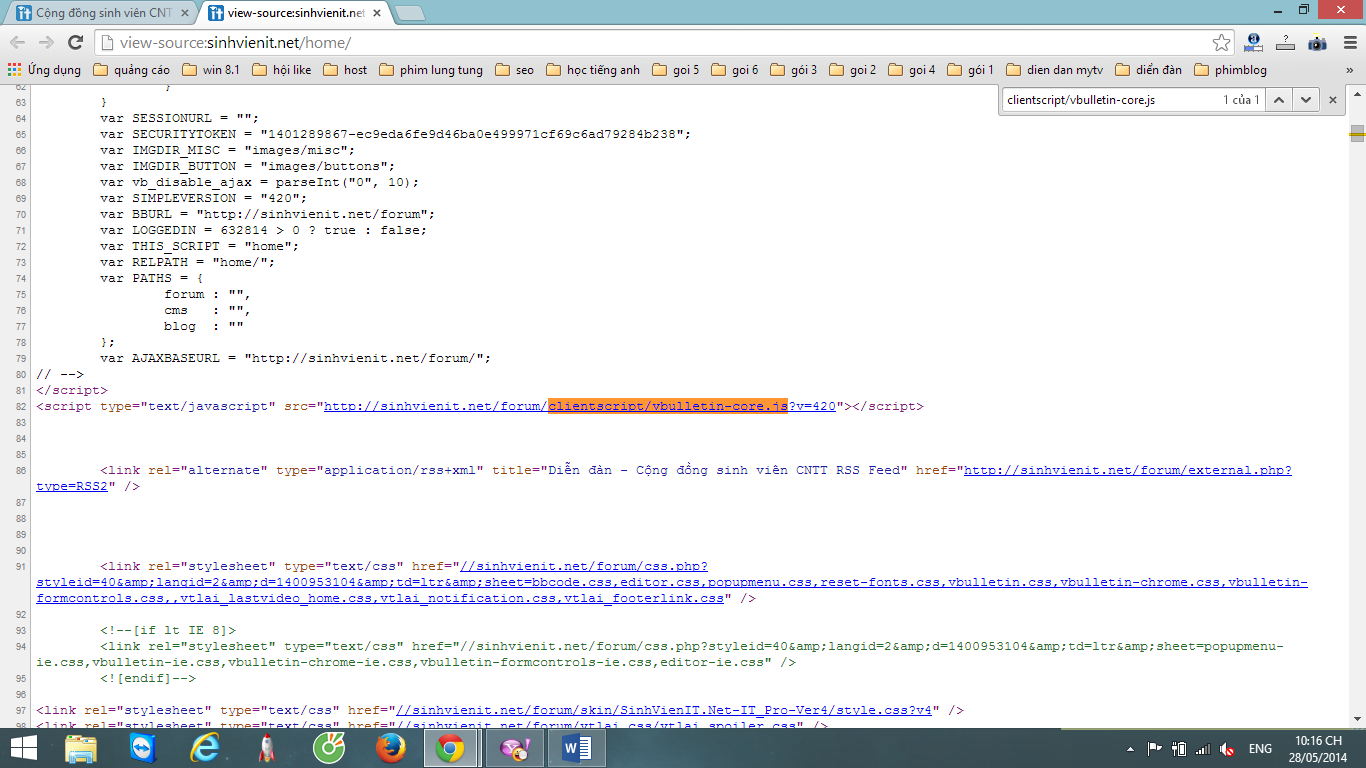This screenshot has height=768, width=1366.
Task: Select the view-source:sinhvienit.net tab
Action: tap(290, 13)
